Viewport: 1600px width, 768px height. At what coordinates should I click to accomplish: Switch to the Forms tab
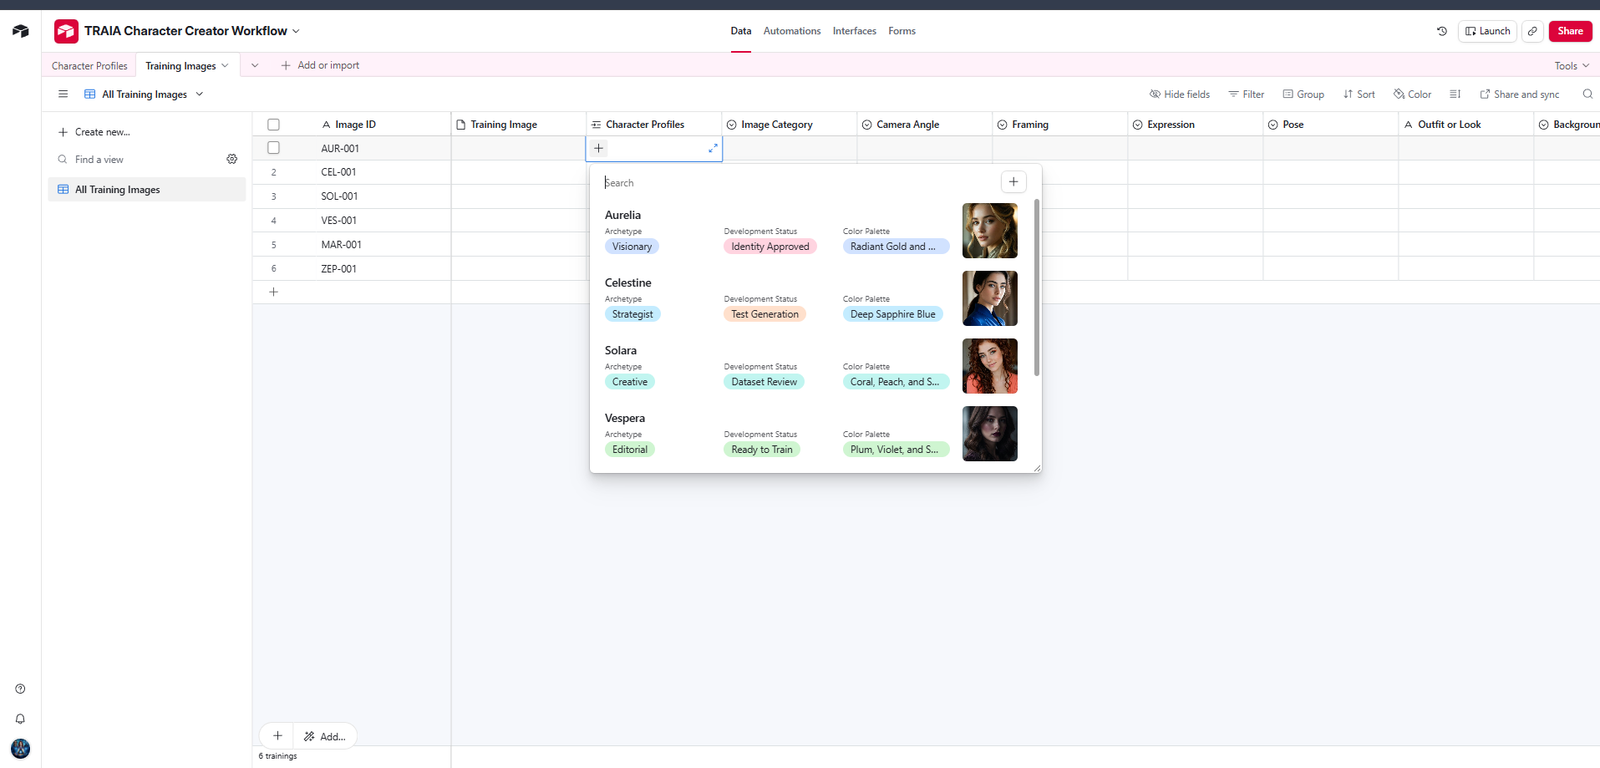[902, 31]
